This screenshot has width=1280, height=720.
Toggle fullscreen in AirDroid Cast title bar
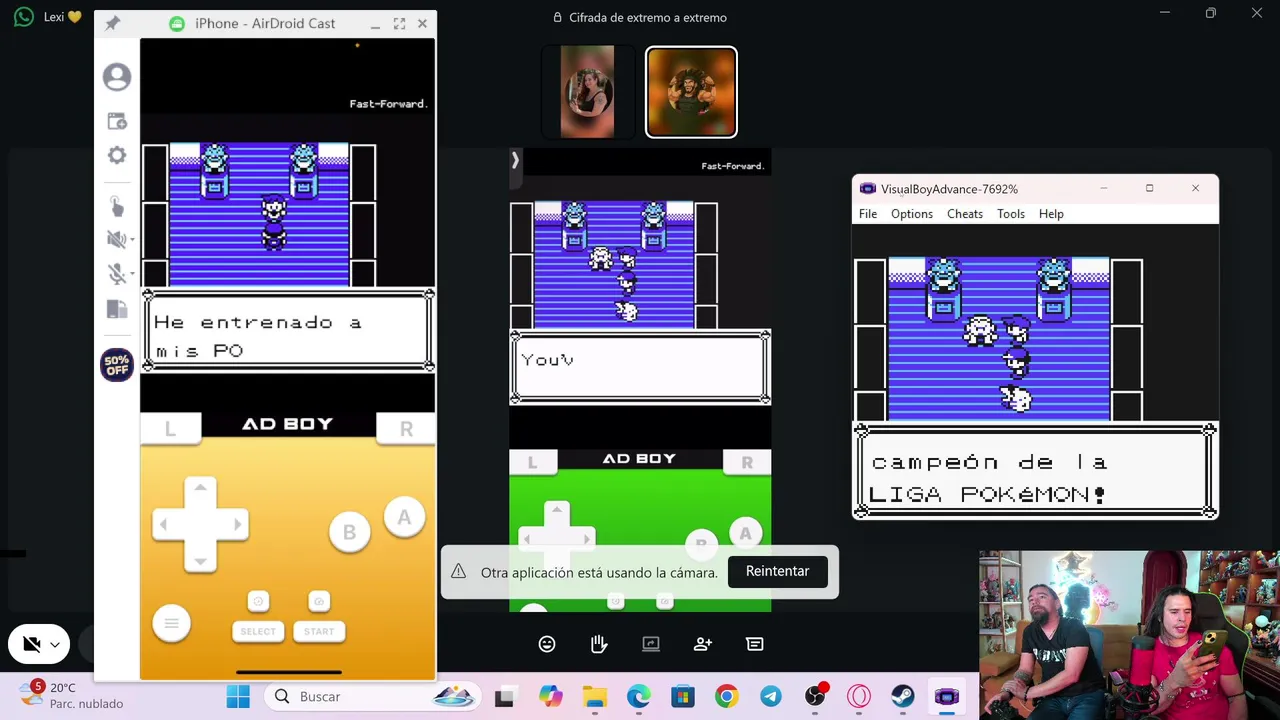click(x=399, y=23)
